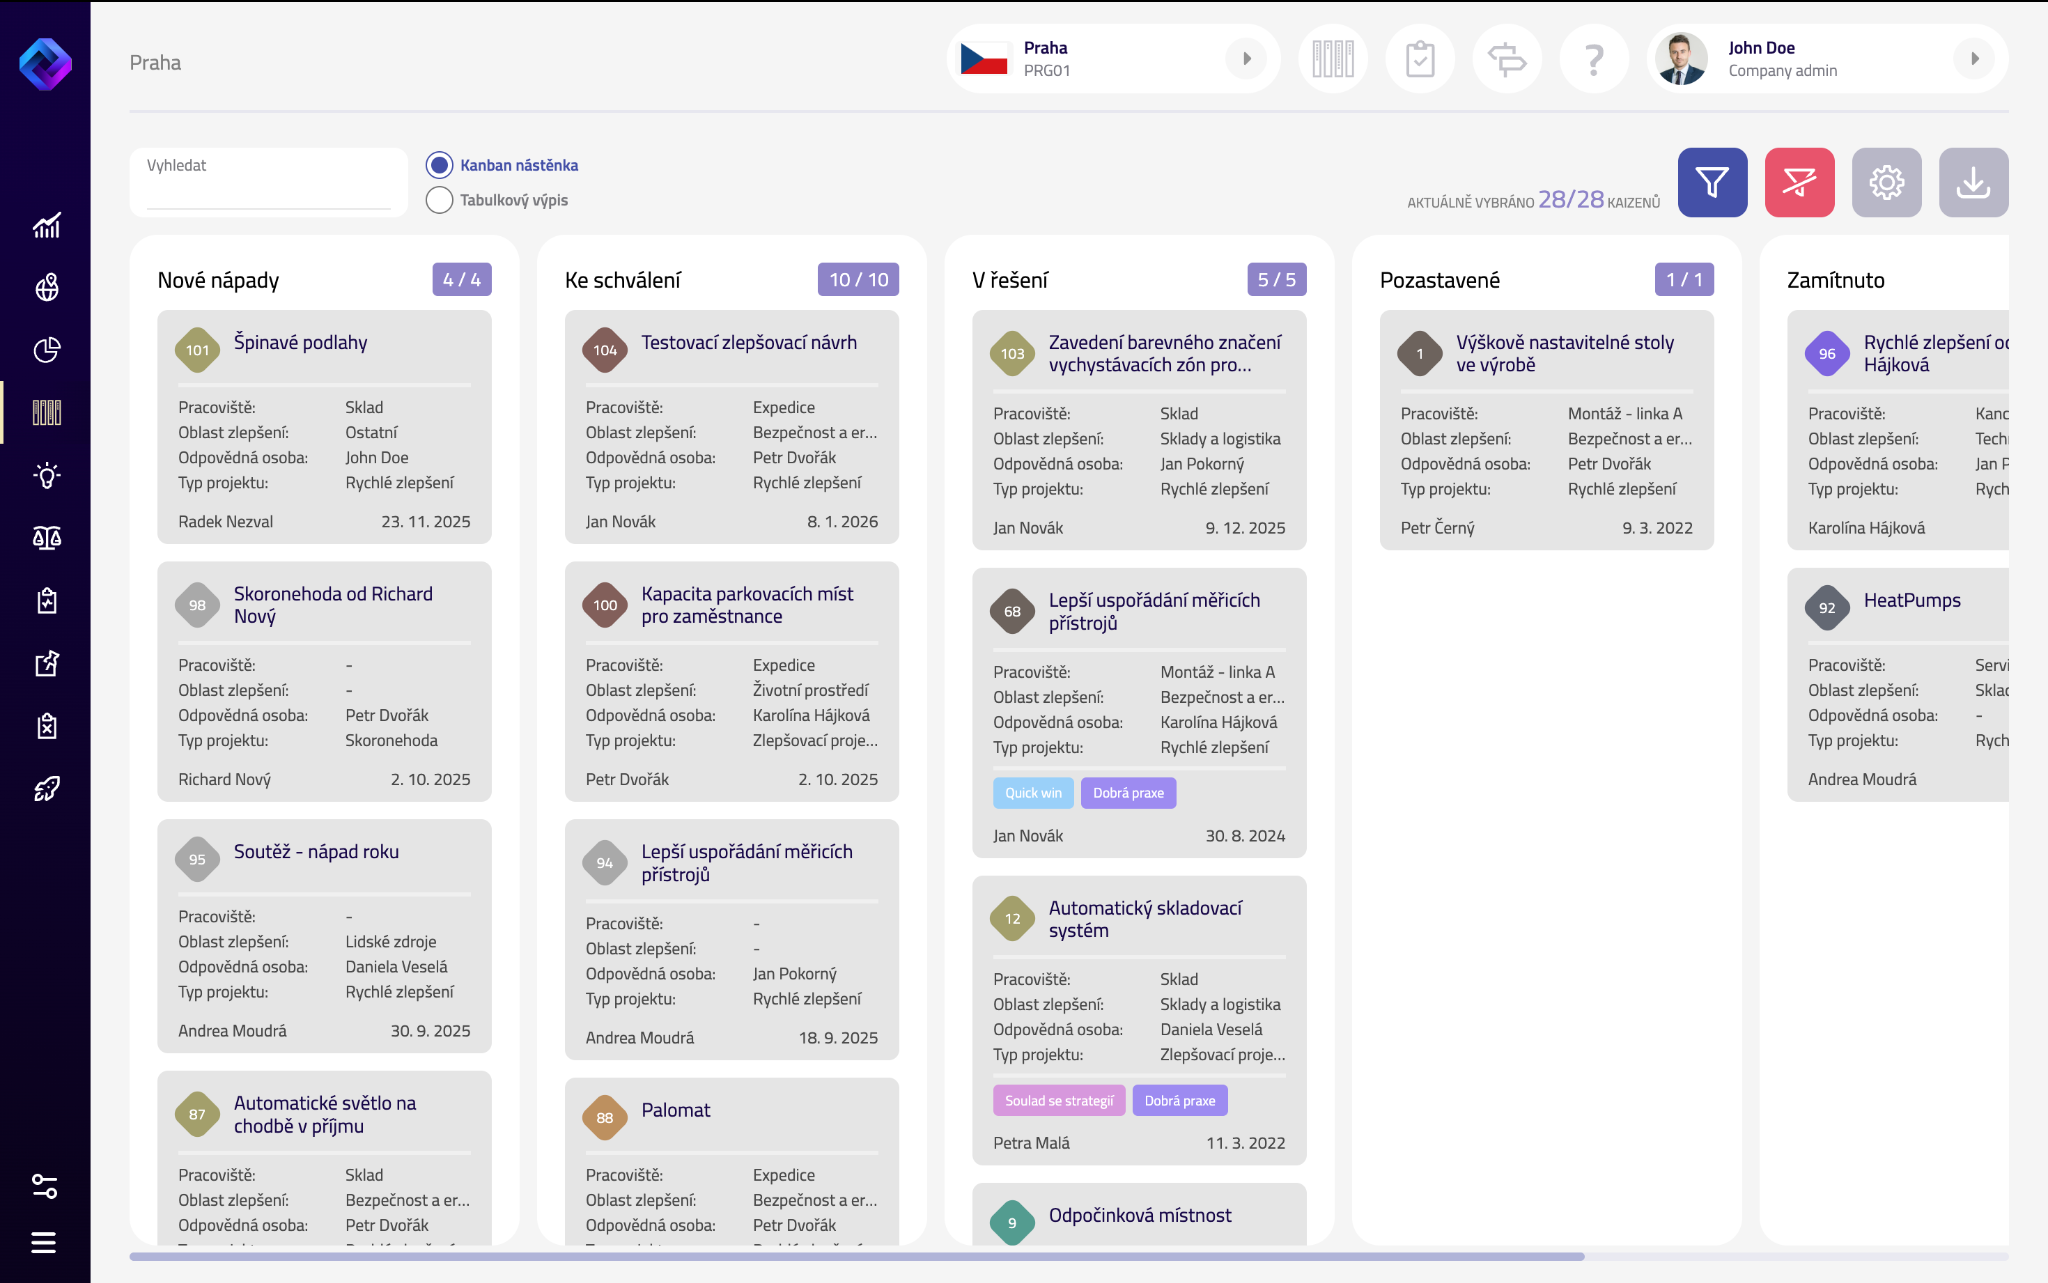Click the red clear-filters button

[x=1799, y=182]
